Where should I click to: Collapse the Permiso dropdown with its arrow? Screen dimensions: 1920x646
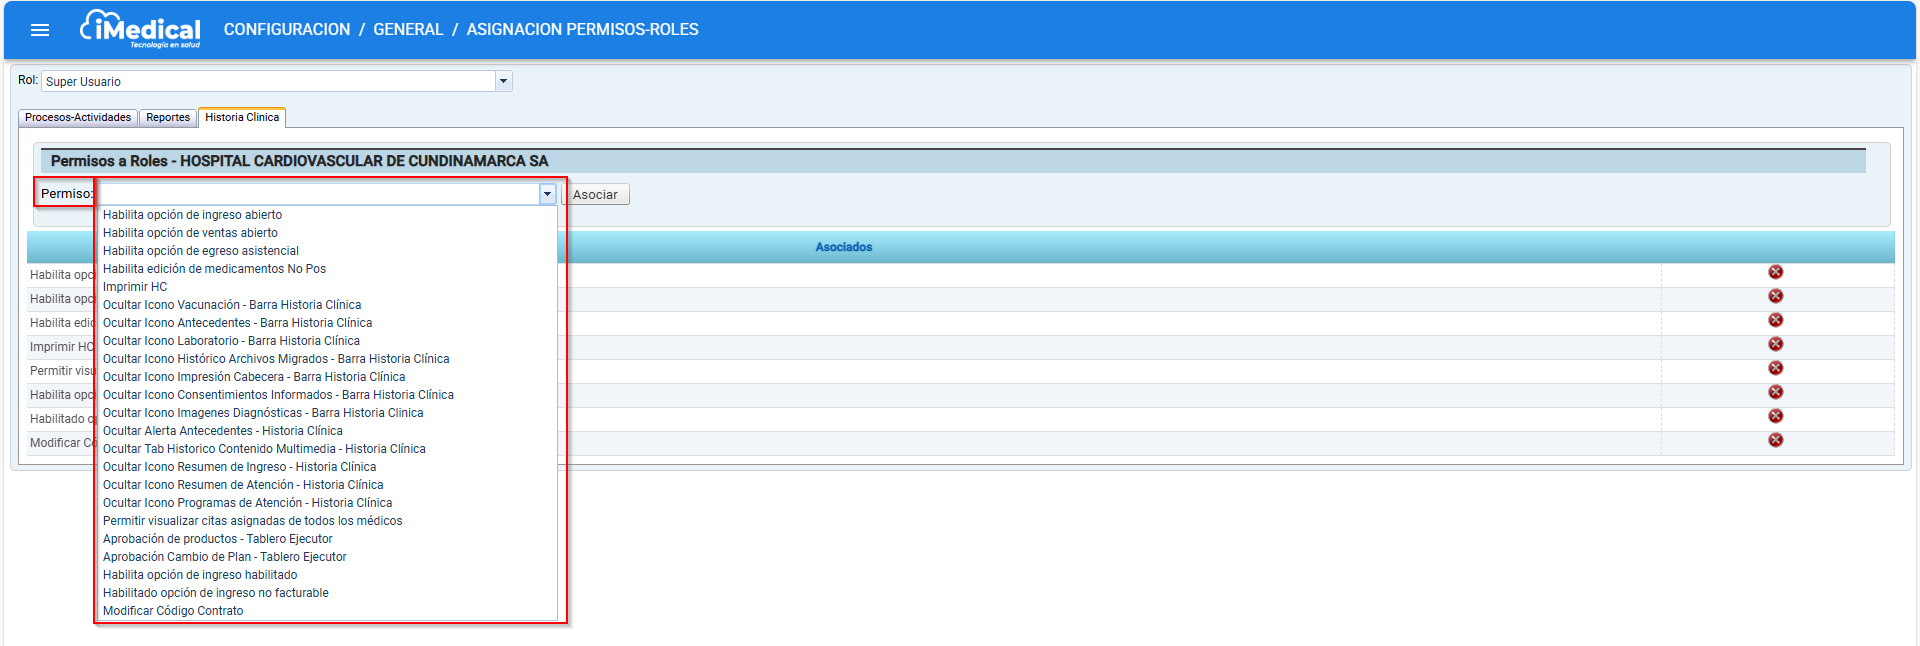547,194
